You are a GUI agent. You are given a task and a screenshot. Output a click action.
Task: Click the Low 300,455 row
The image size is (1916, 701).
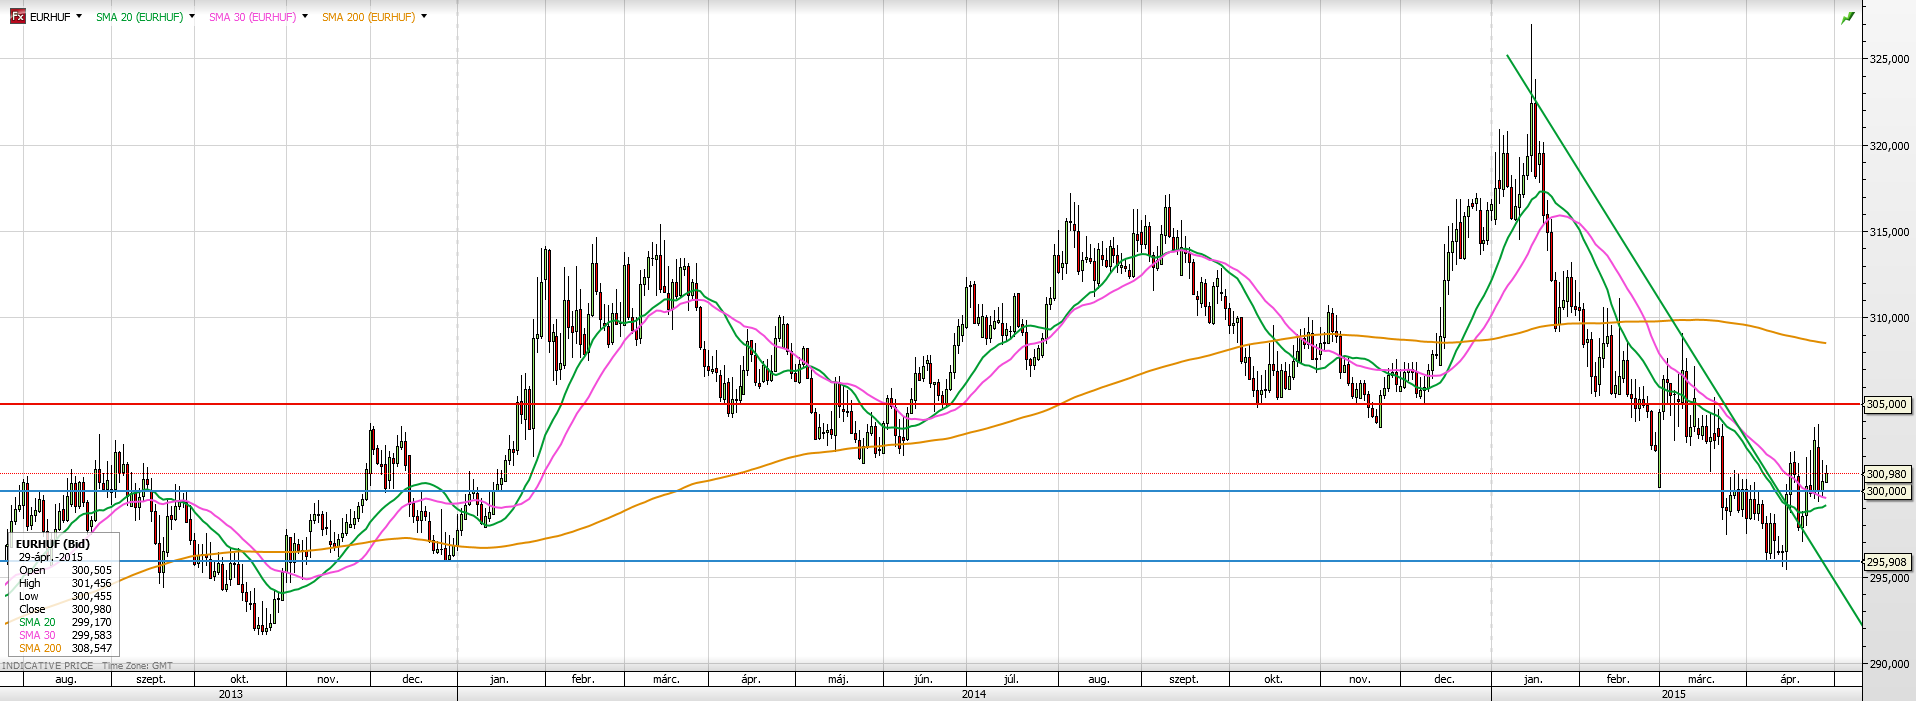point(65,596)
